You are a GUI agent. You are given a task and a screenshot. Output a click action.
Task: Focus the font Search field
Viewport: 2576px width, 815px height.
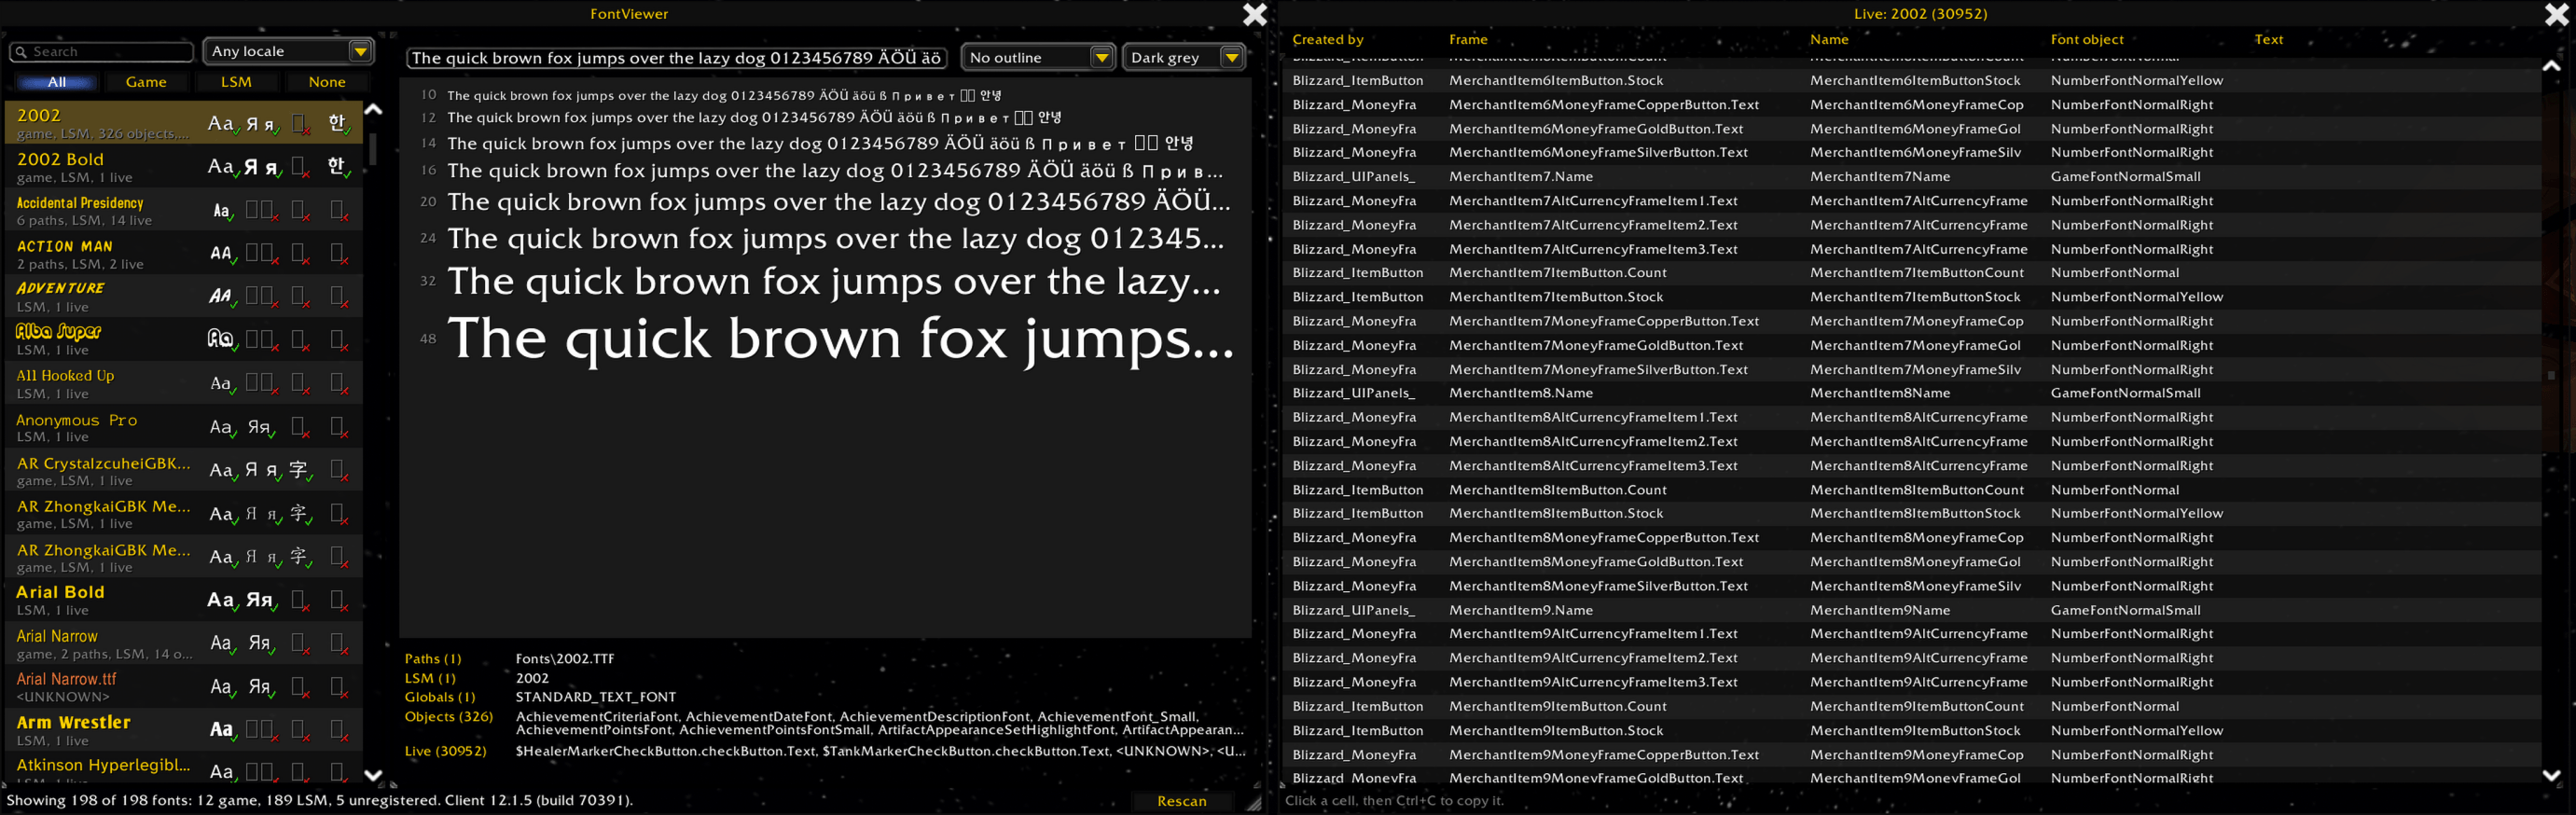[101, 51]
